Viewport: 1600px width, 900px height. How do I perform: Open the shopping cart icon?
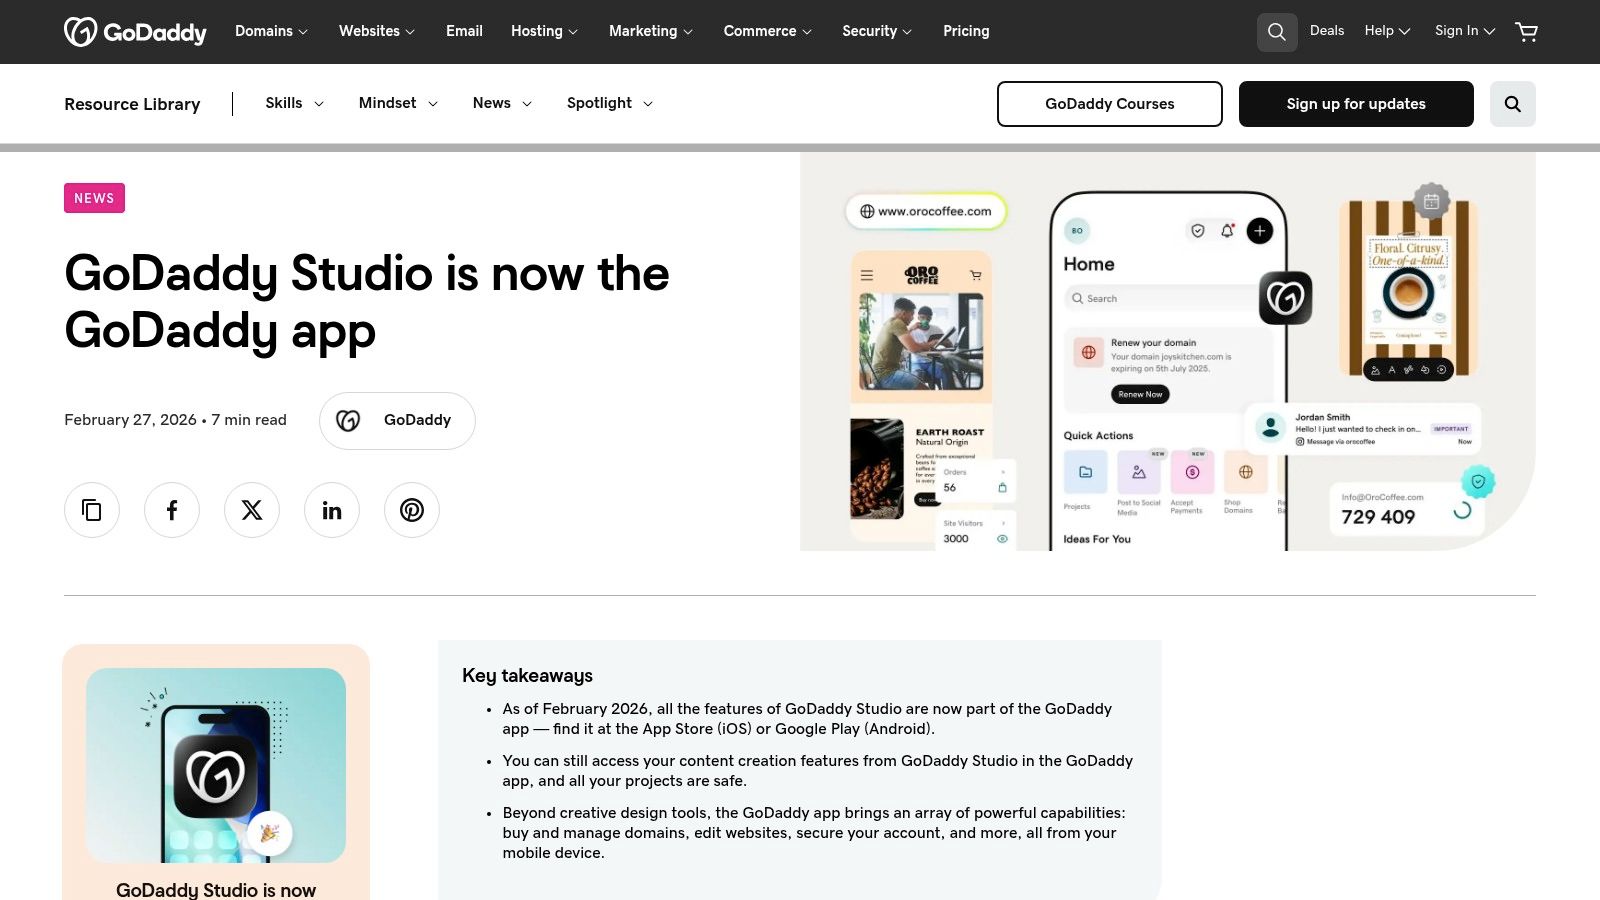(1526, 32)
